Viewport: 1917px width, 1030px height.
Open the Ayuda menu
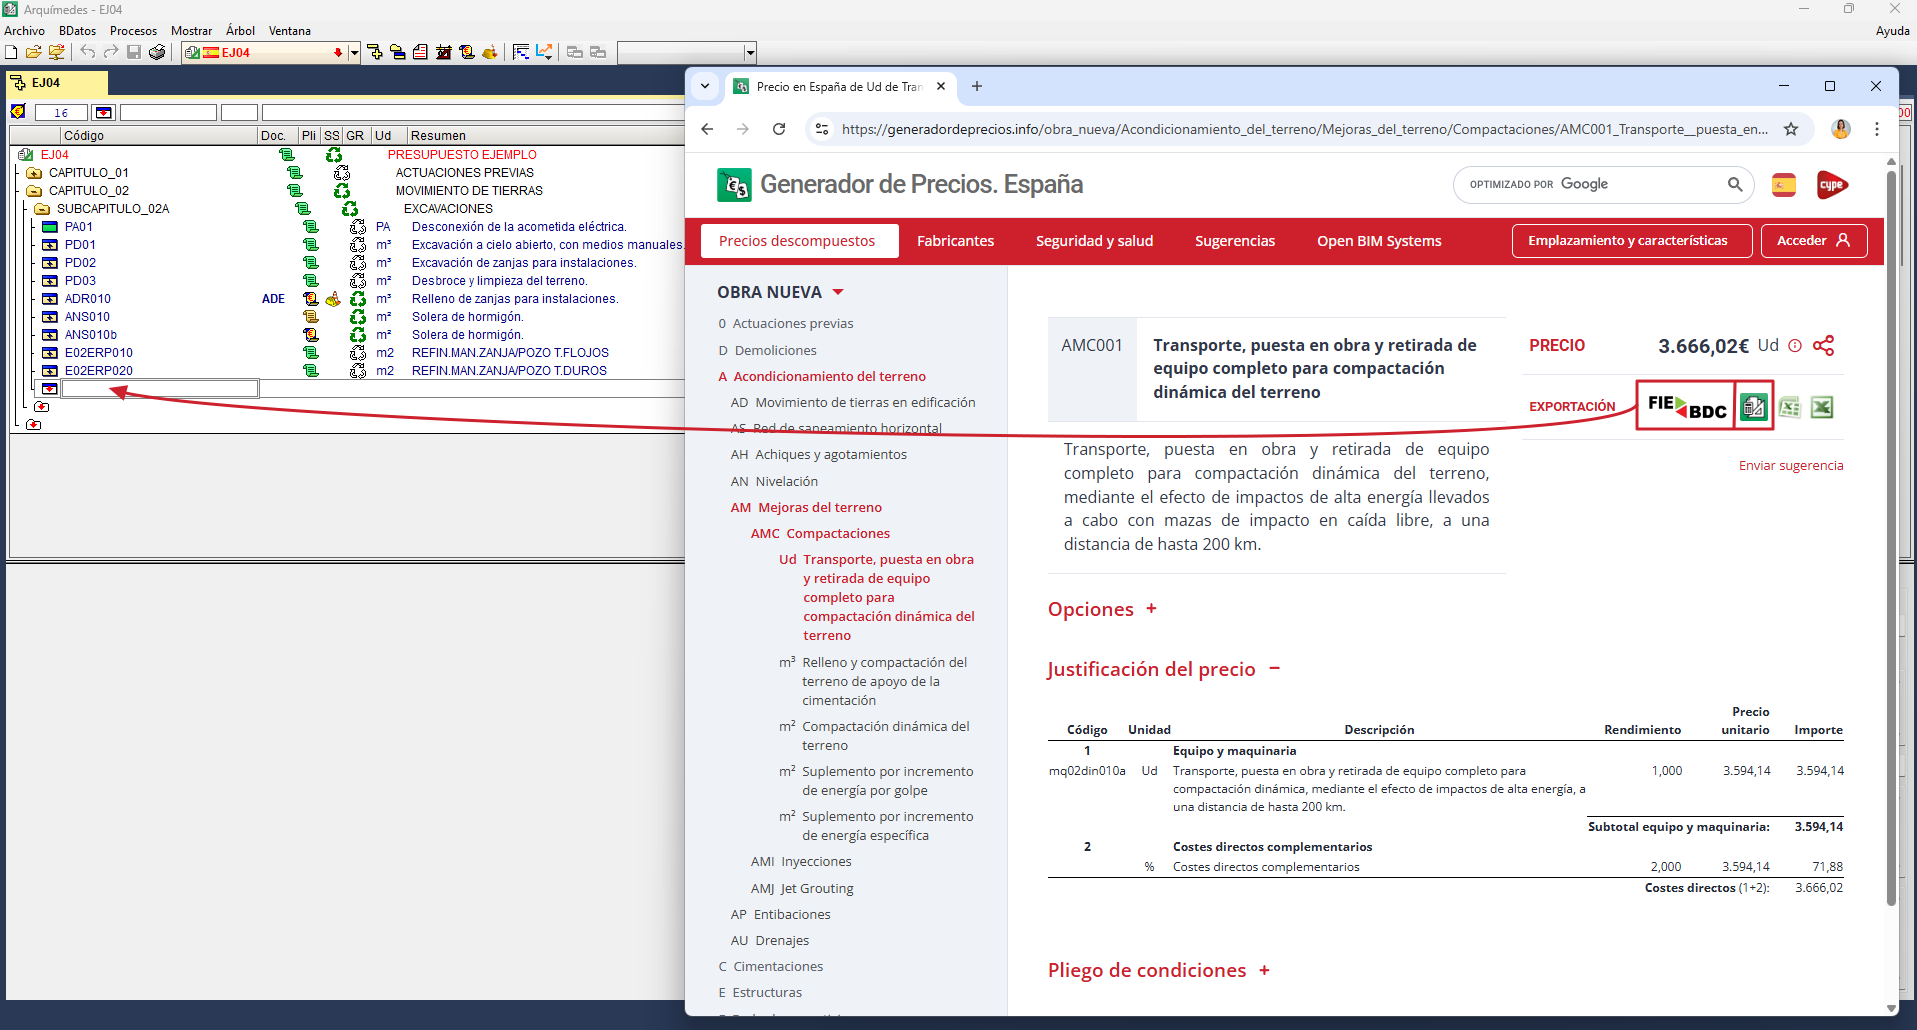tap(1892, 31)
